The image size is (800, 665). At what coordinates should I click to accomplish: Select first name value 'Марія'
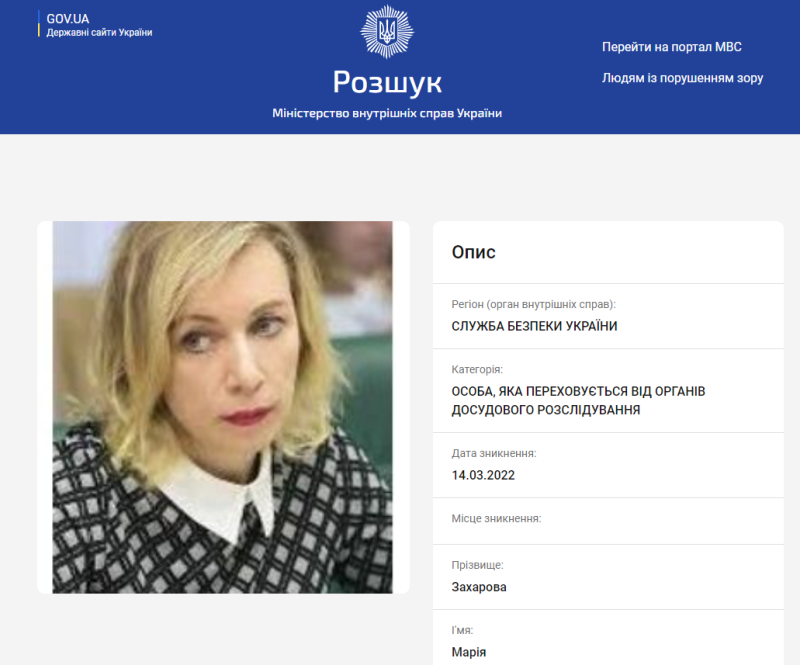468,652
